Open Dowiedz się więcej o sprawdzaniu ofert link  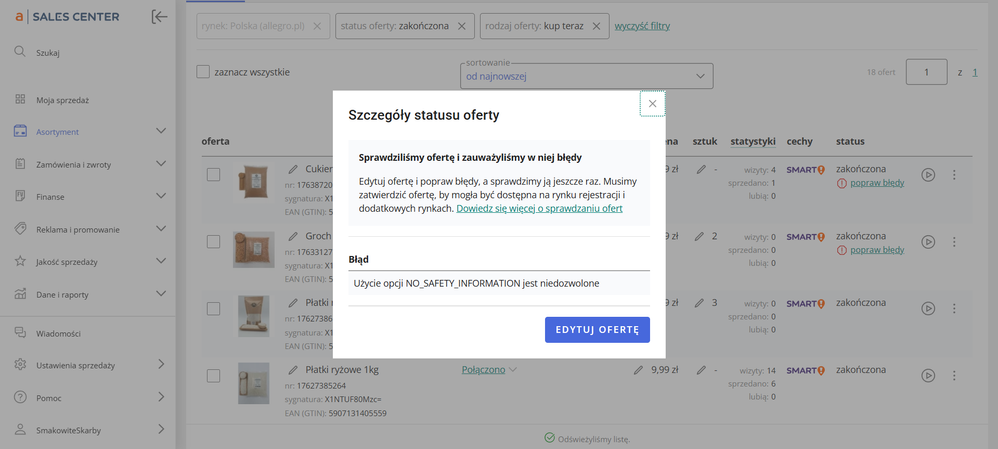point(539,208)
